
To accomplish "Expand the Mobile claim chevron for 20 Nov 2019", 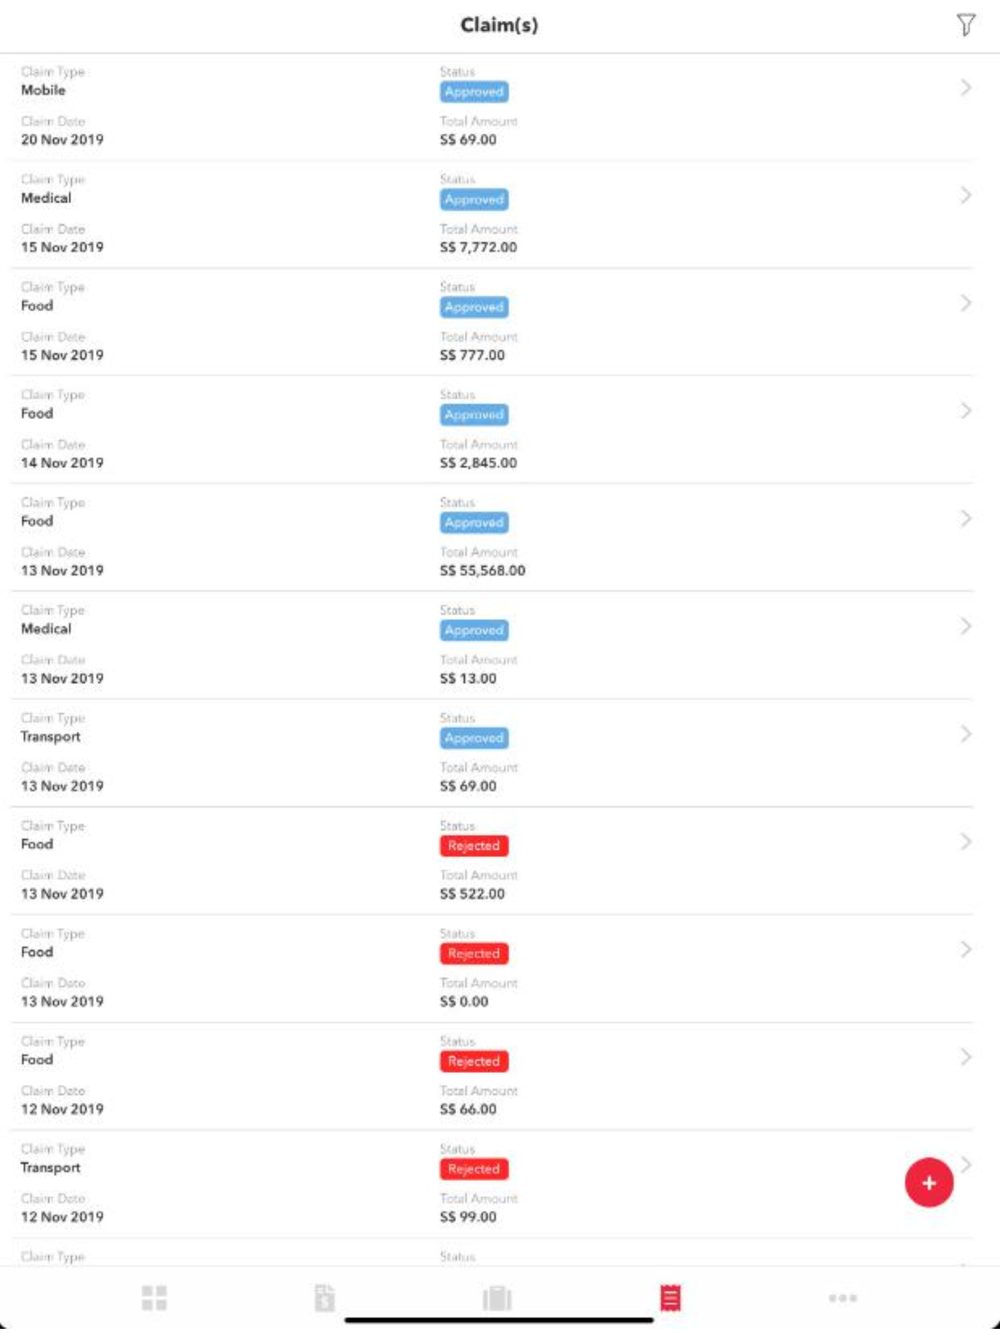I will (966, 88).
